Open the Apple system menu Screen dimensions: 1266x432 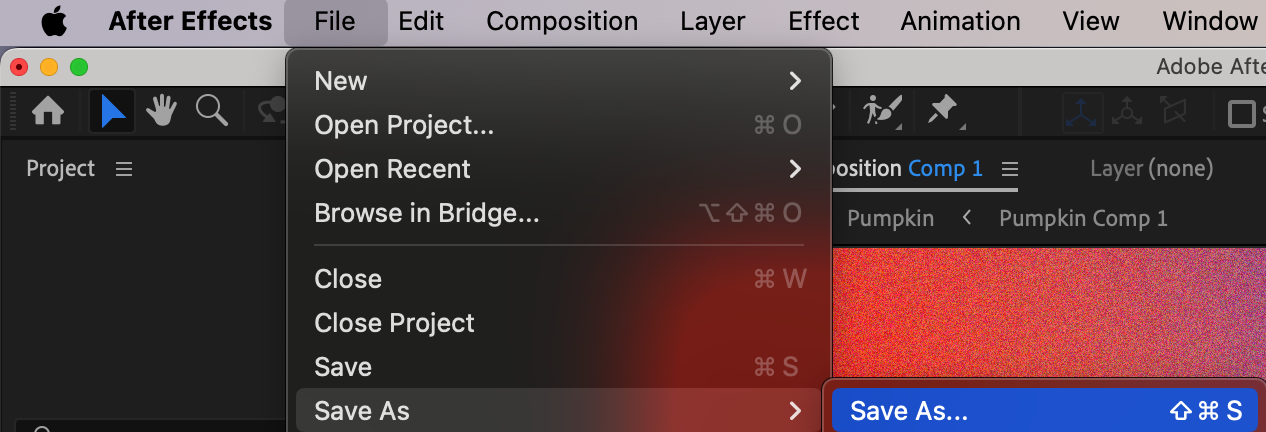point(54,21)
